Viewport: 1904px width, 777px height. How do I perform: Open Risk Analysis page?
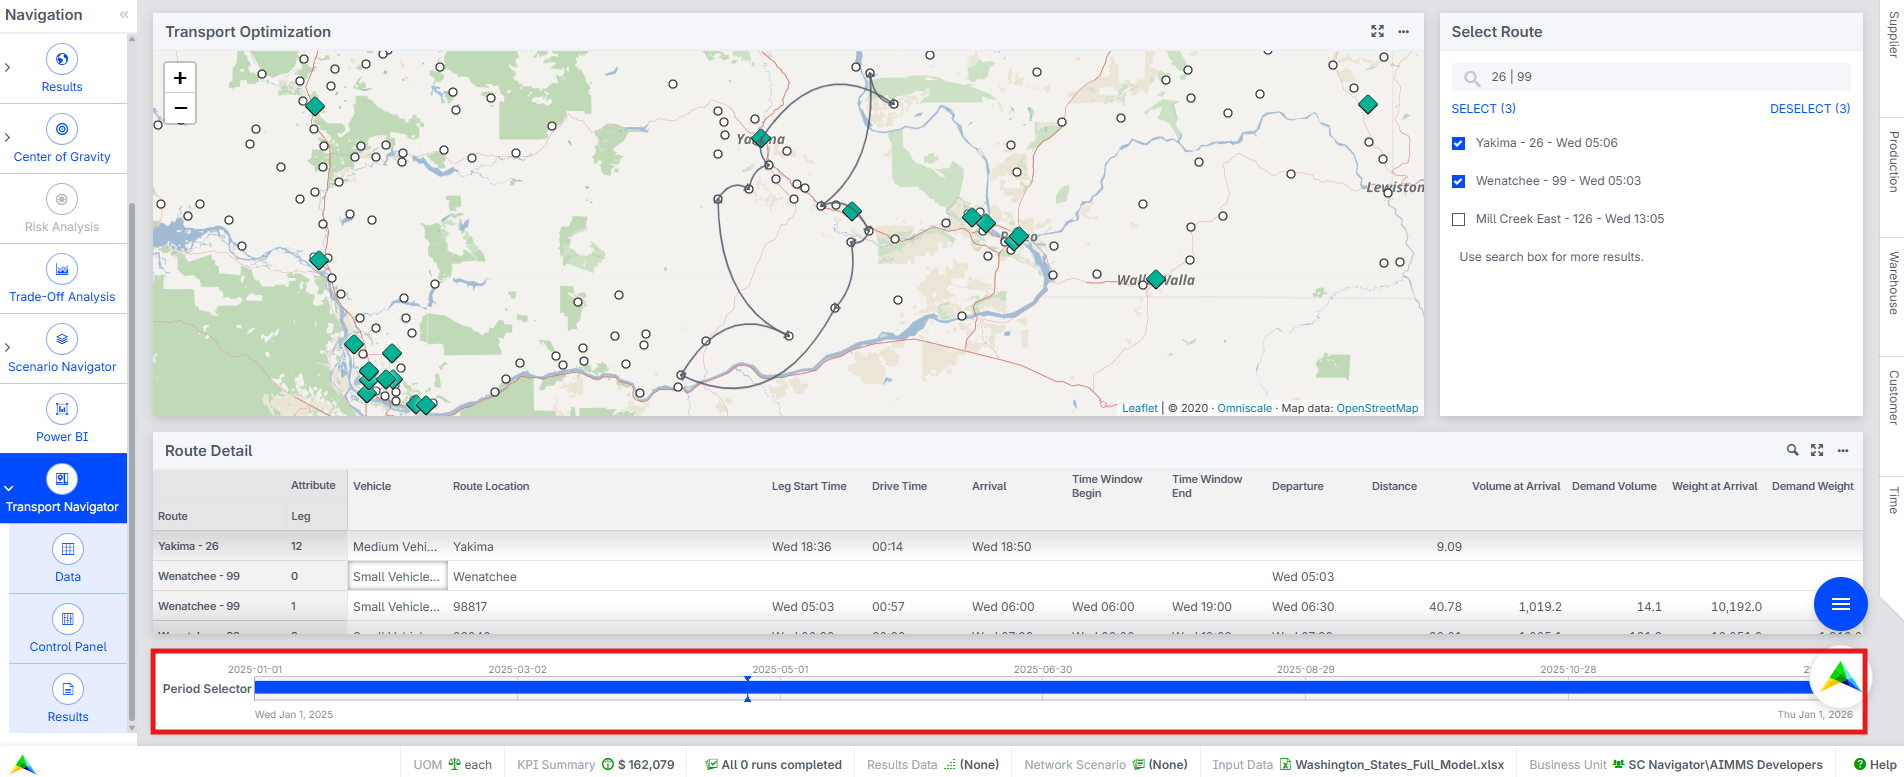pos(62,209)
